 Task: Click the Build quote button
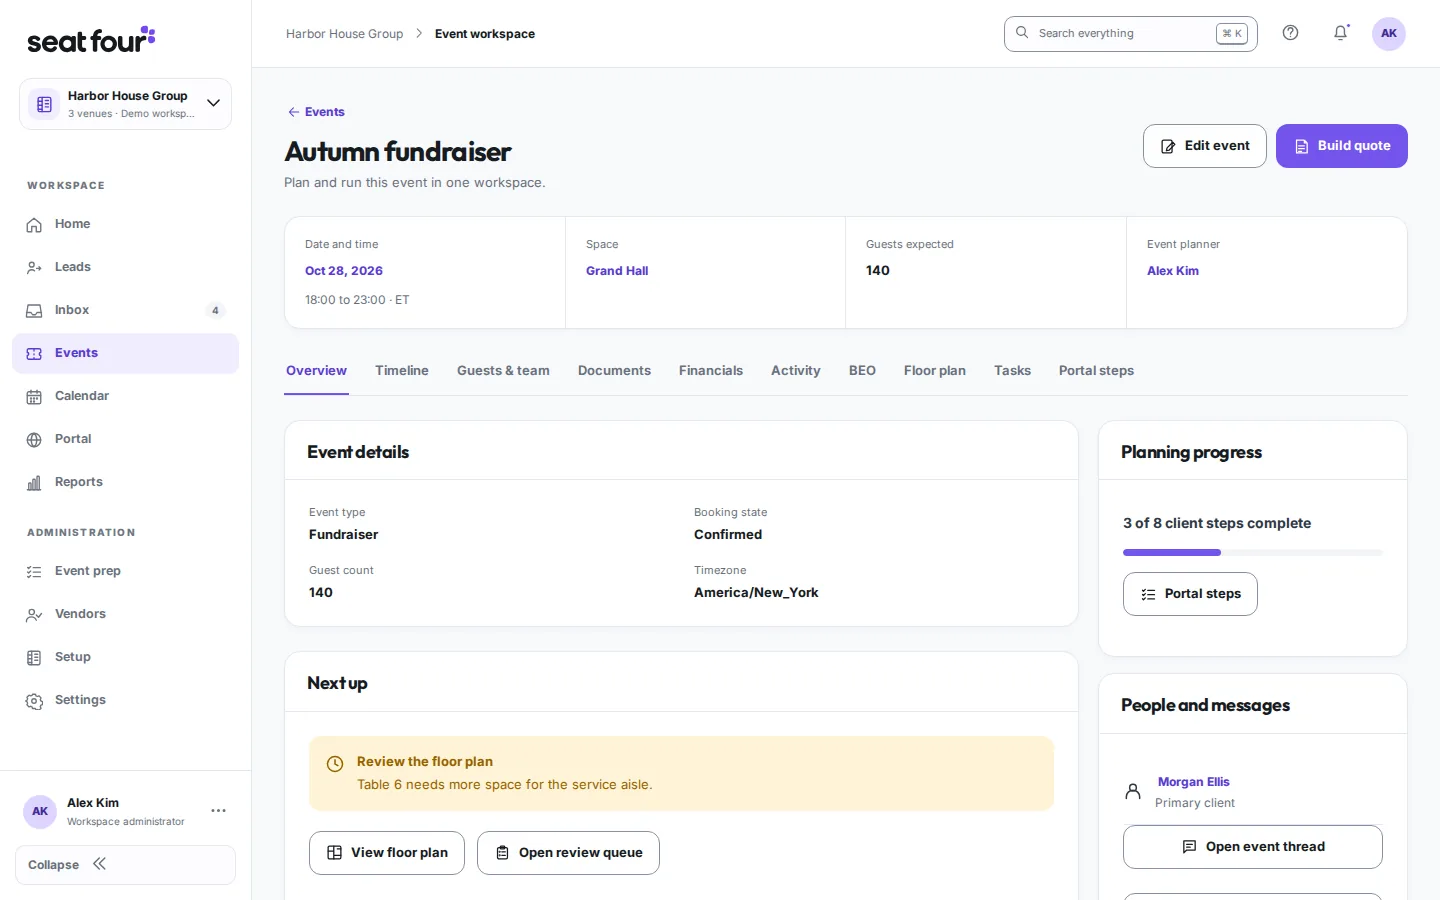coord(1342,146)
